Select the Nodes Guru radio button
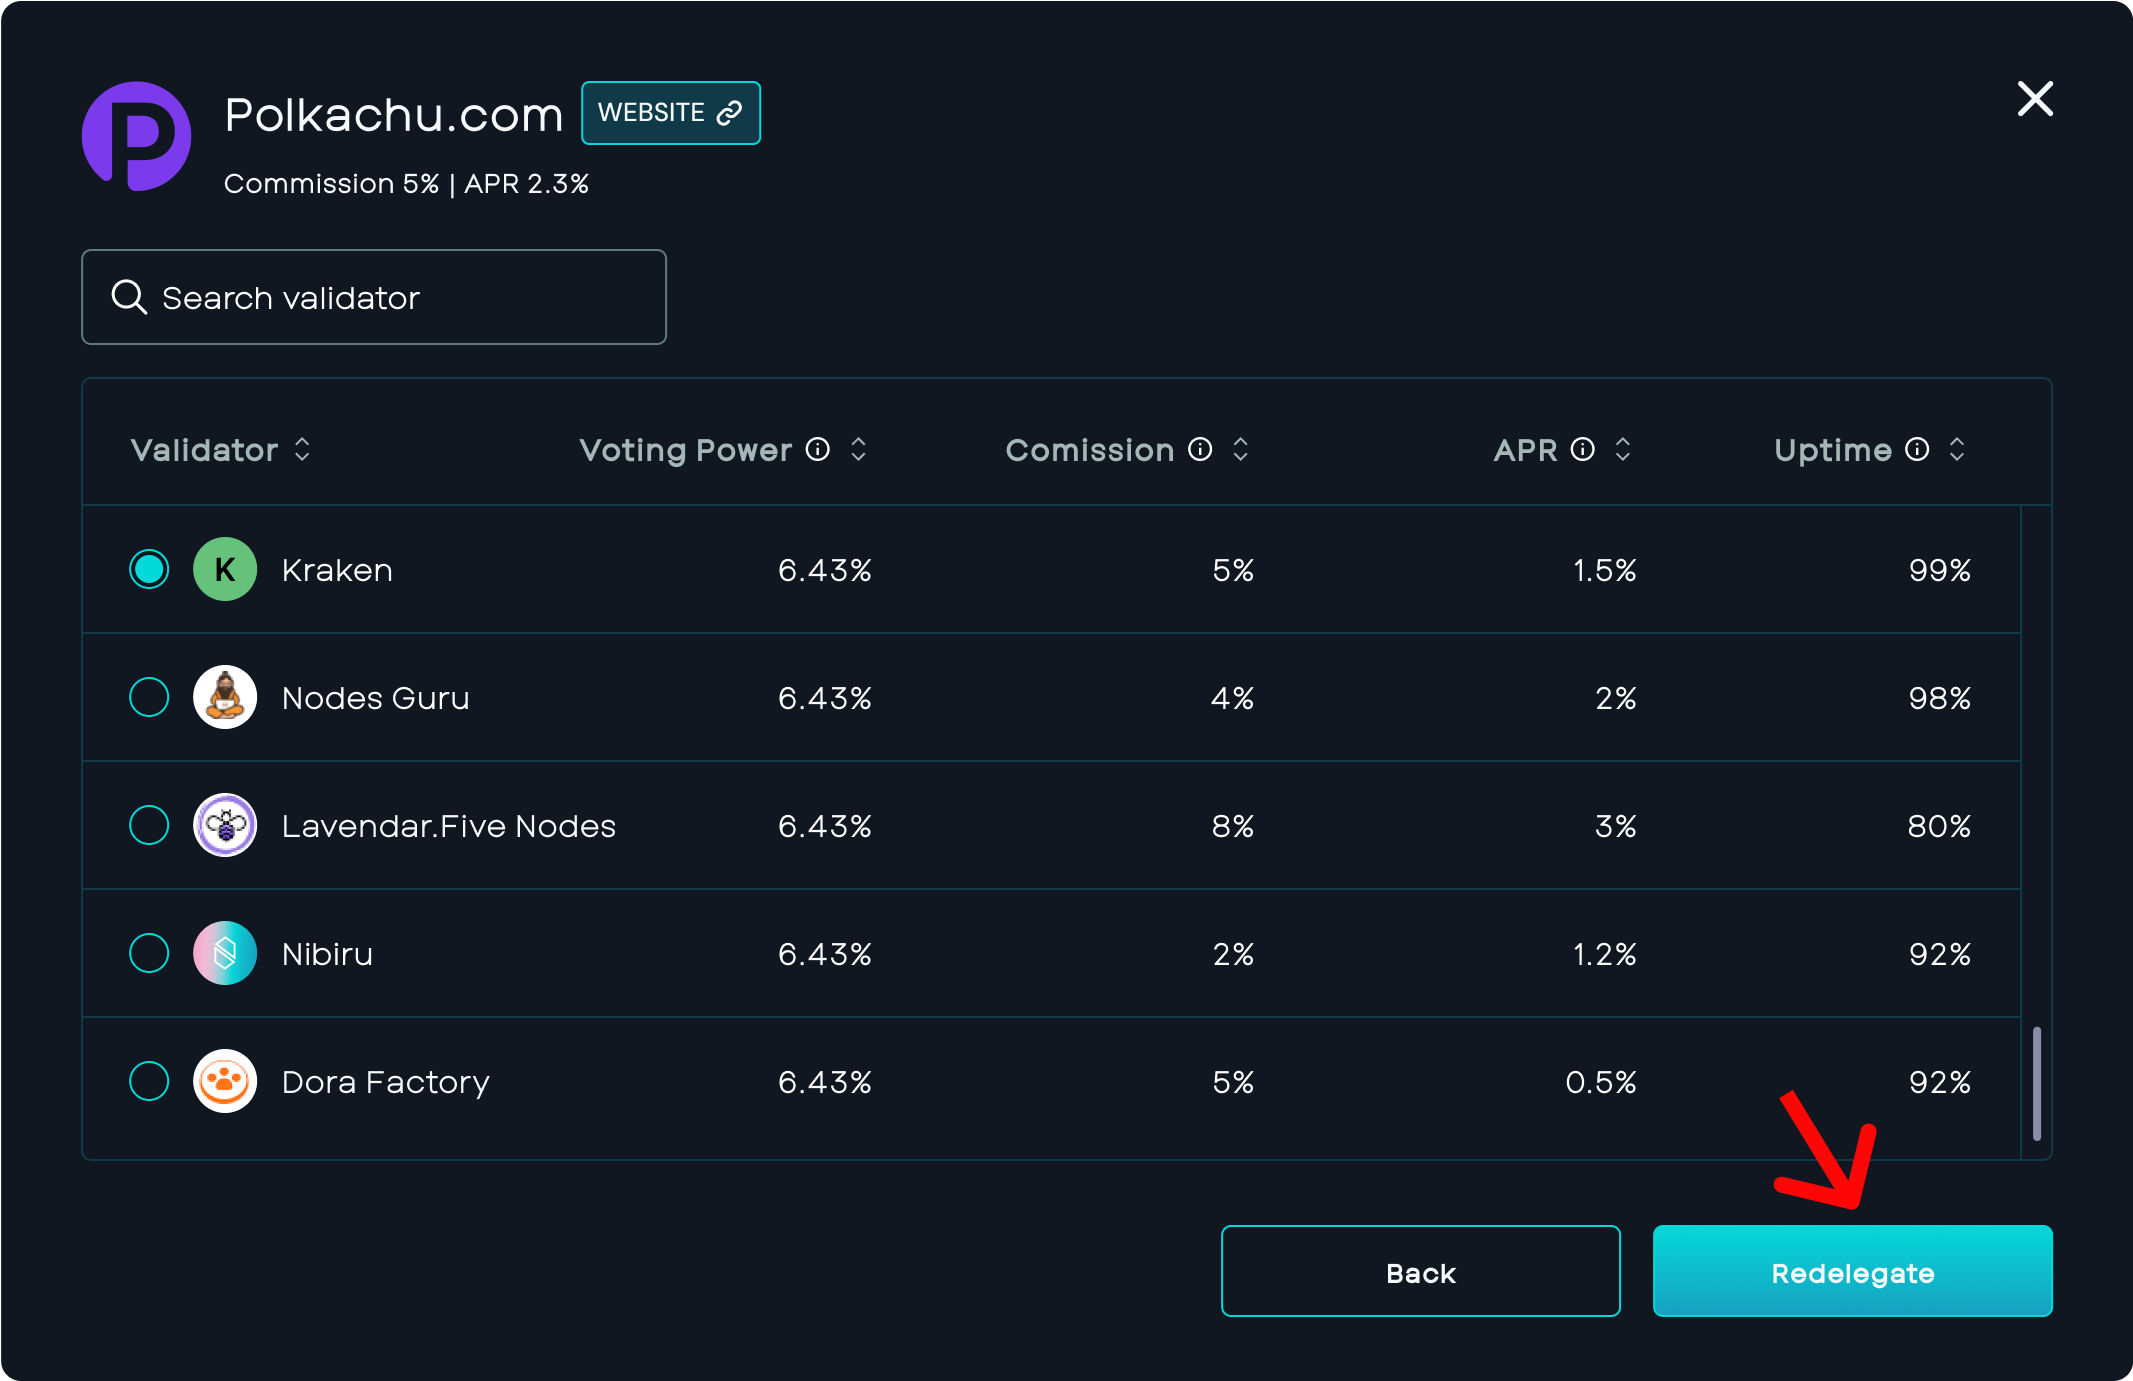 149,697
